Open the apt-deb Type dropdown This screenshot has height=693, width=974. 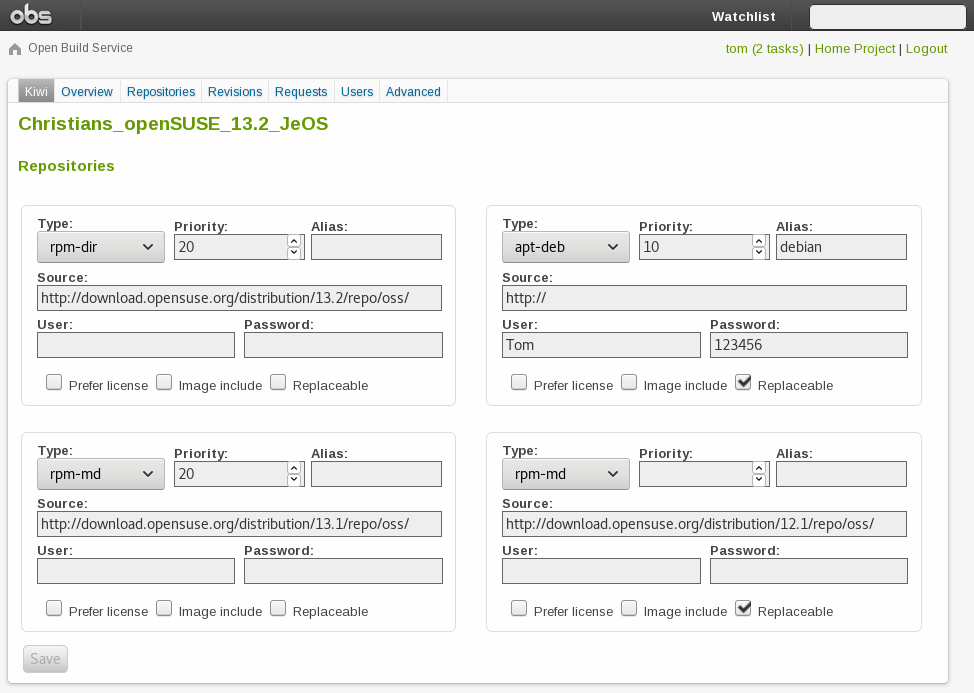(x=566, y=247)
